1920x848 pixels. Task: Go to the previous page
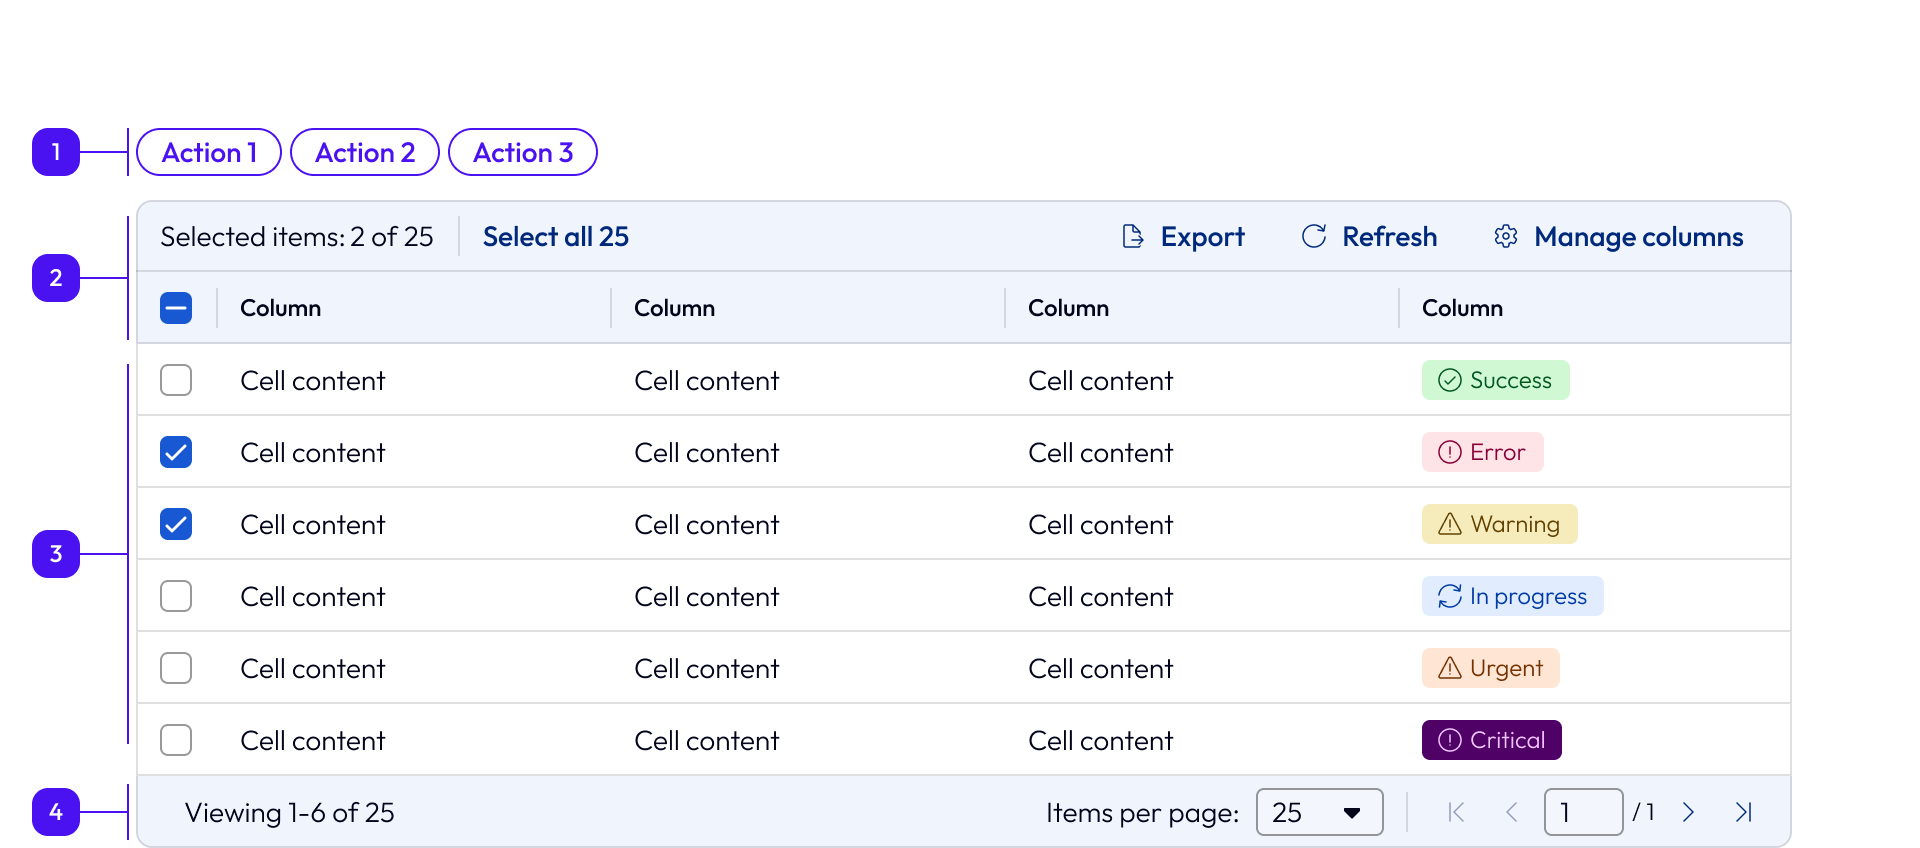[1511, 812]
